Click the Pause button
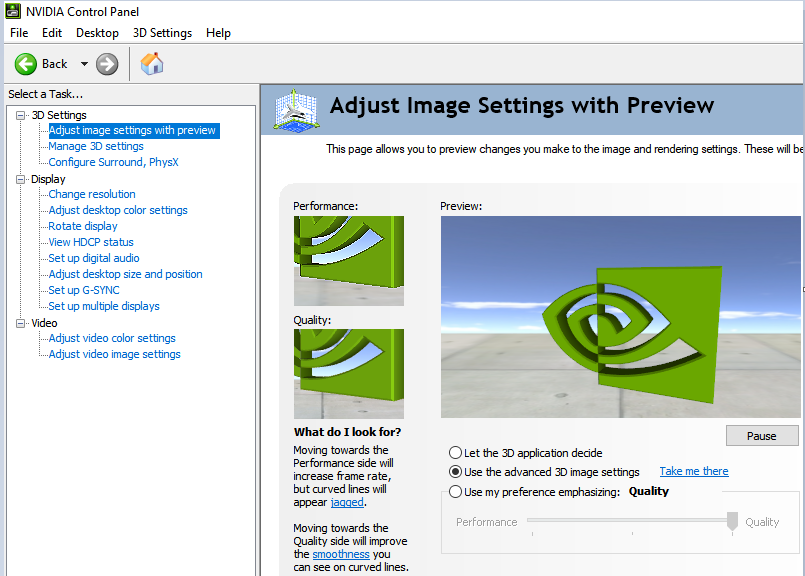The width and height of the screenshot is (805, 576). (762, 436)
